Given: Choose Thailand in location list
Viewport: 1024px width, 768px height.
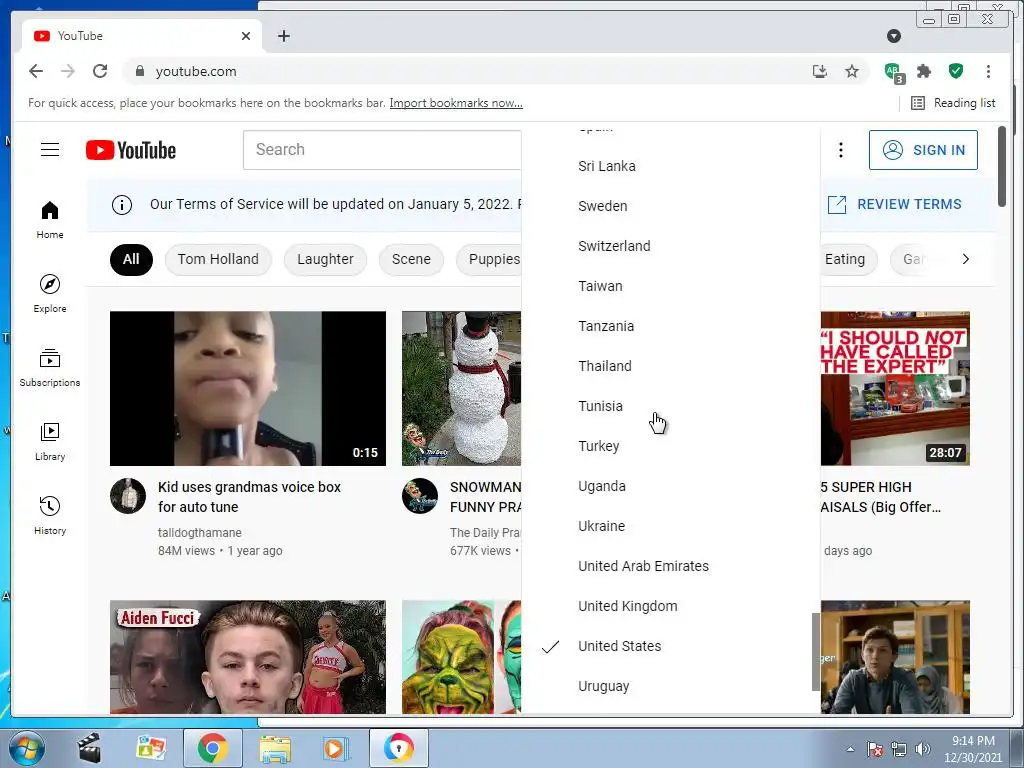Looking at the screenshot, I should [x=671, y=366].
